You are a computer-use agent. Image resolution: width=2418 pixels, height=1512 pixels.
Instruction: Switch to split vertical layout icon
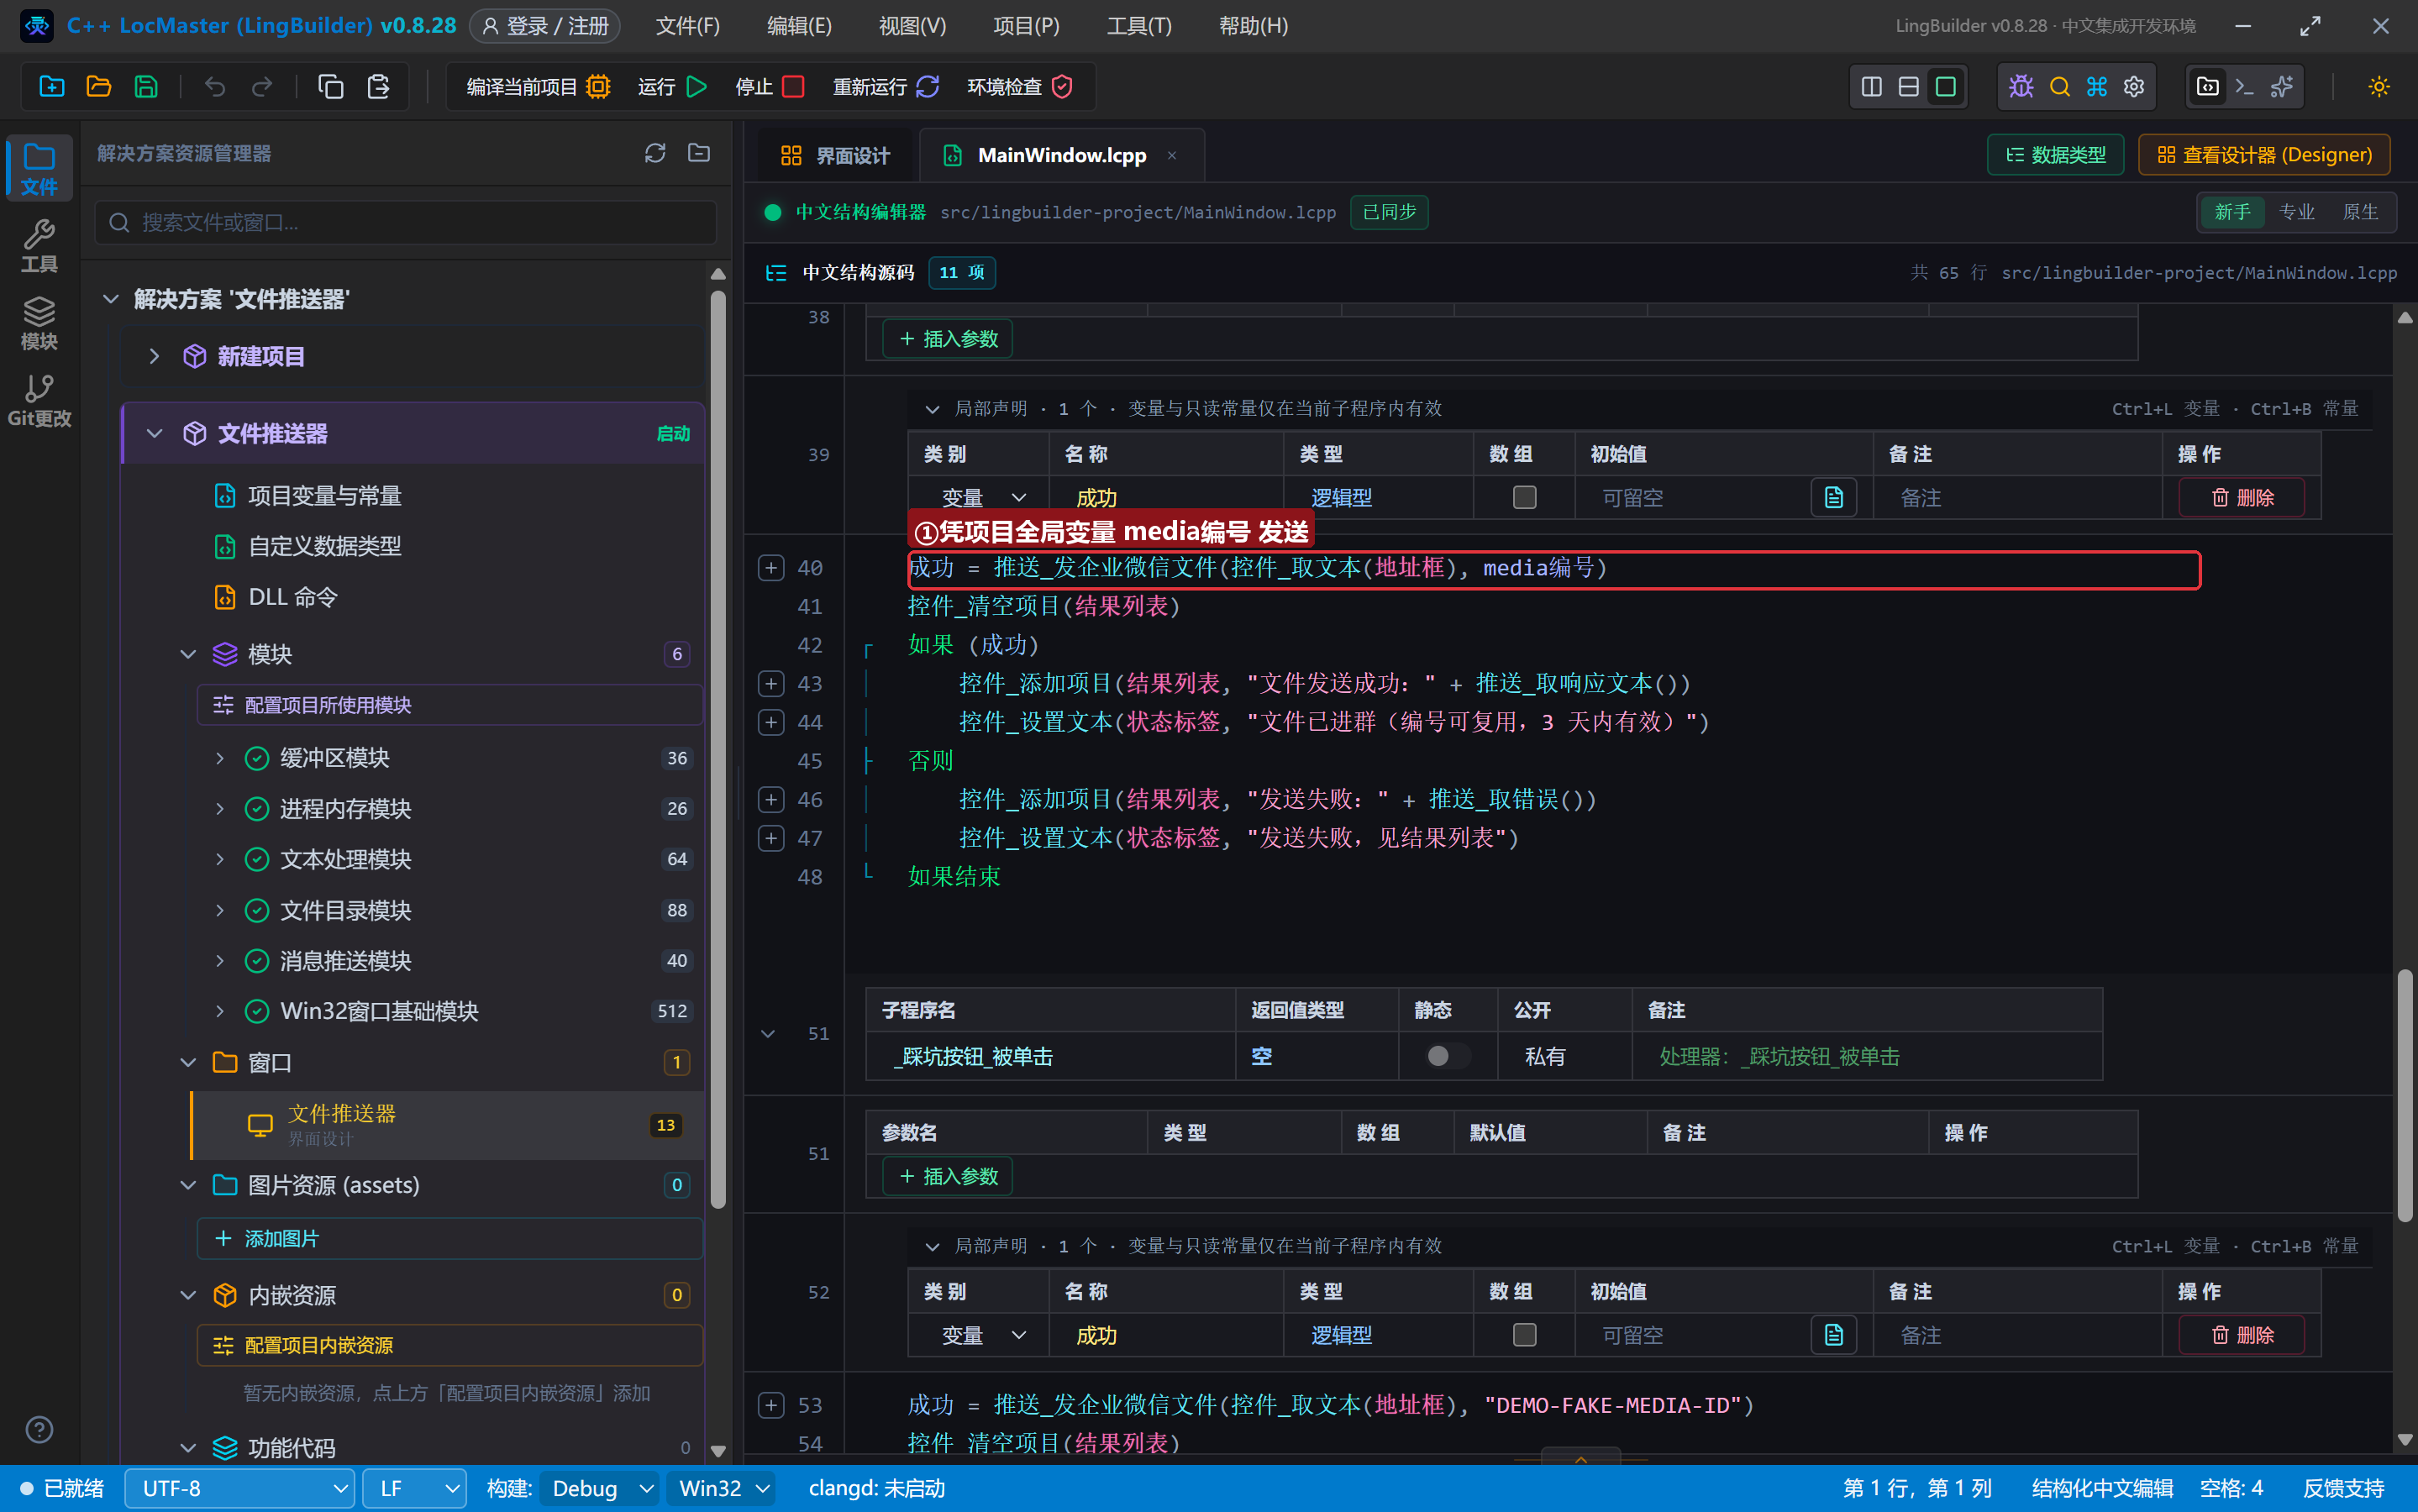pos(1871,86)
